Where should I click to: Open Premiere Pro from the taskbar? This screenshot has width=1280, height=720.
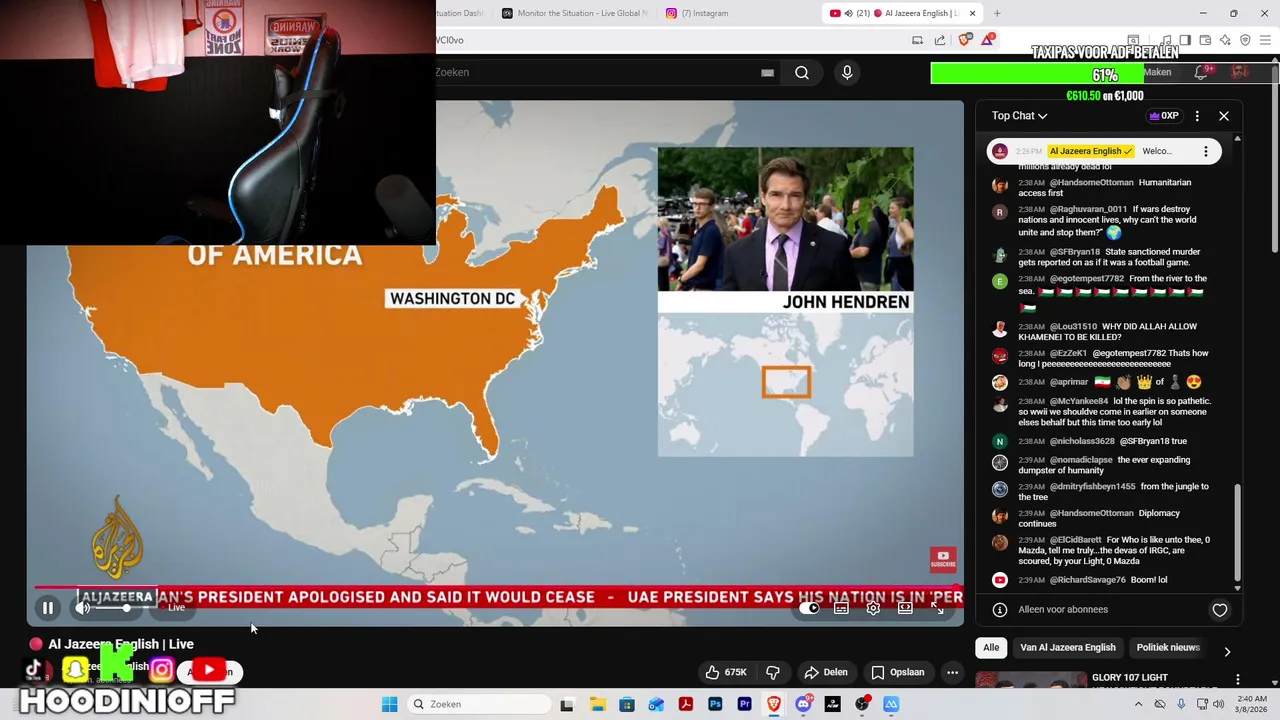(x=744, y=704)
